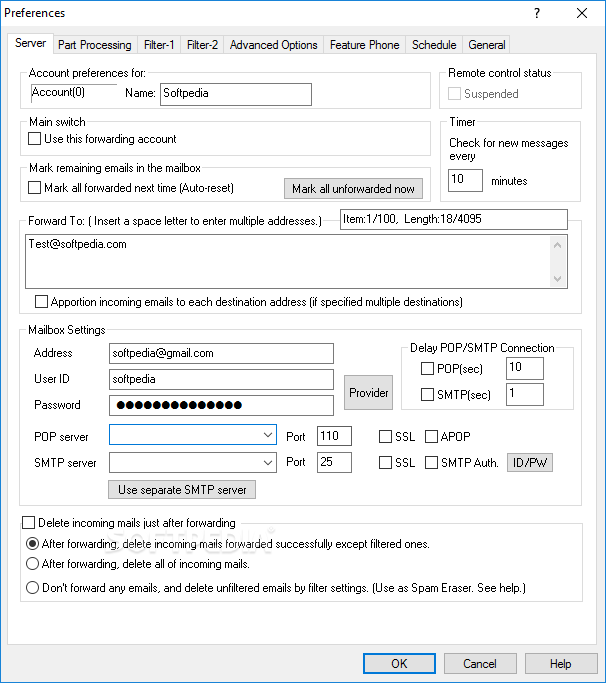This screenshot has height=683, width=606.
Task: Switch to the Part Processing tab
Action: 95,45
